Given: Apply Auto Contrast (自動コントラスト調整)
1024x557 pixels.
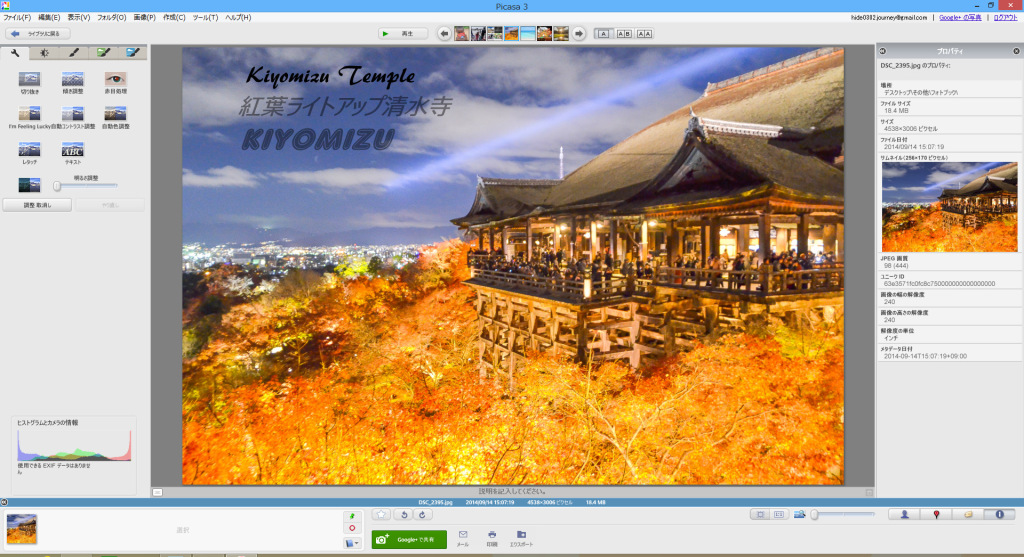Looking at the screenshot, I should pos(72,114).
